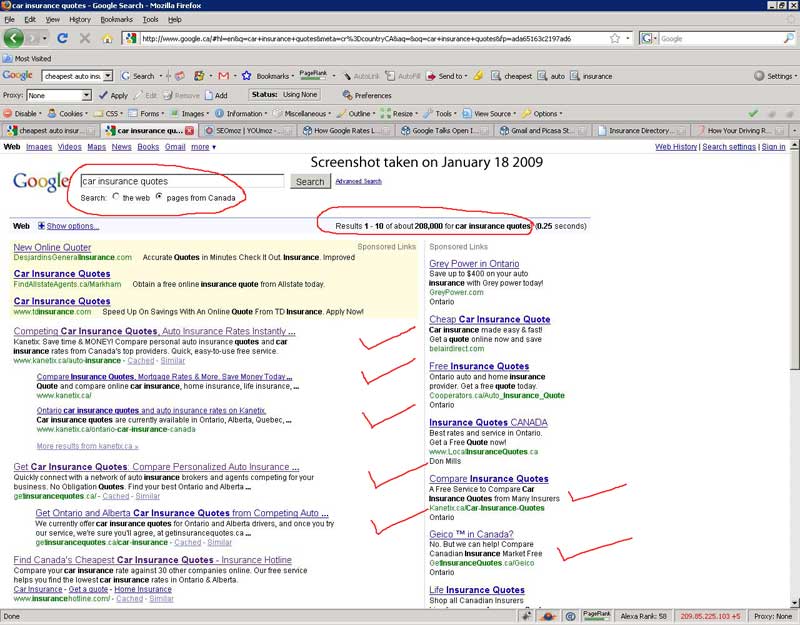The image size is (800, 625).
Task: Reload the page with the refresh icon
Action: click(x=62, y=39)
